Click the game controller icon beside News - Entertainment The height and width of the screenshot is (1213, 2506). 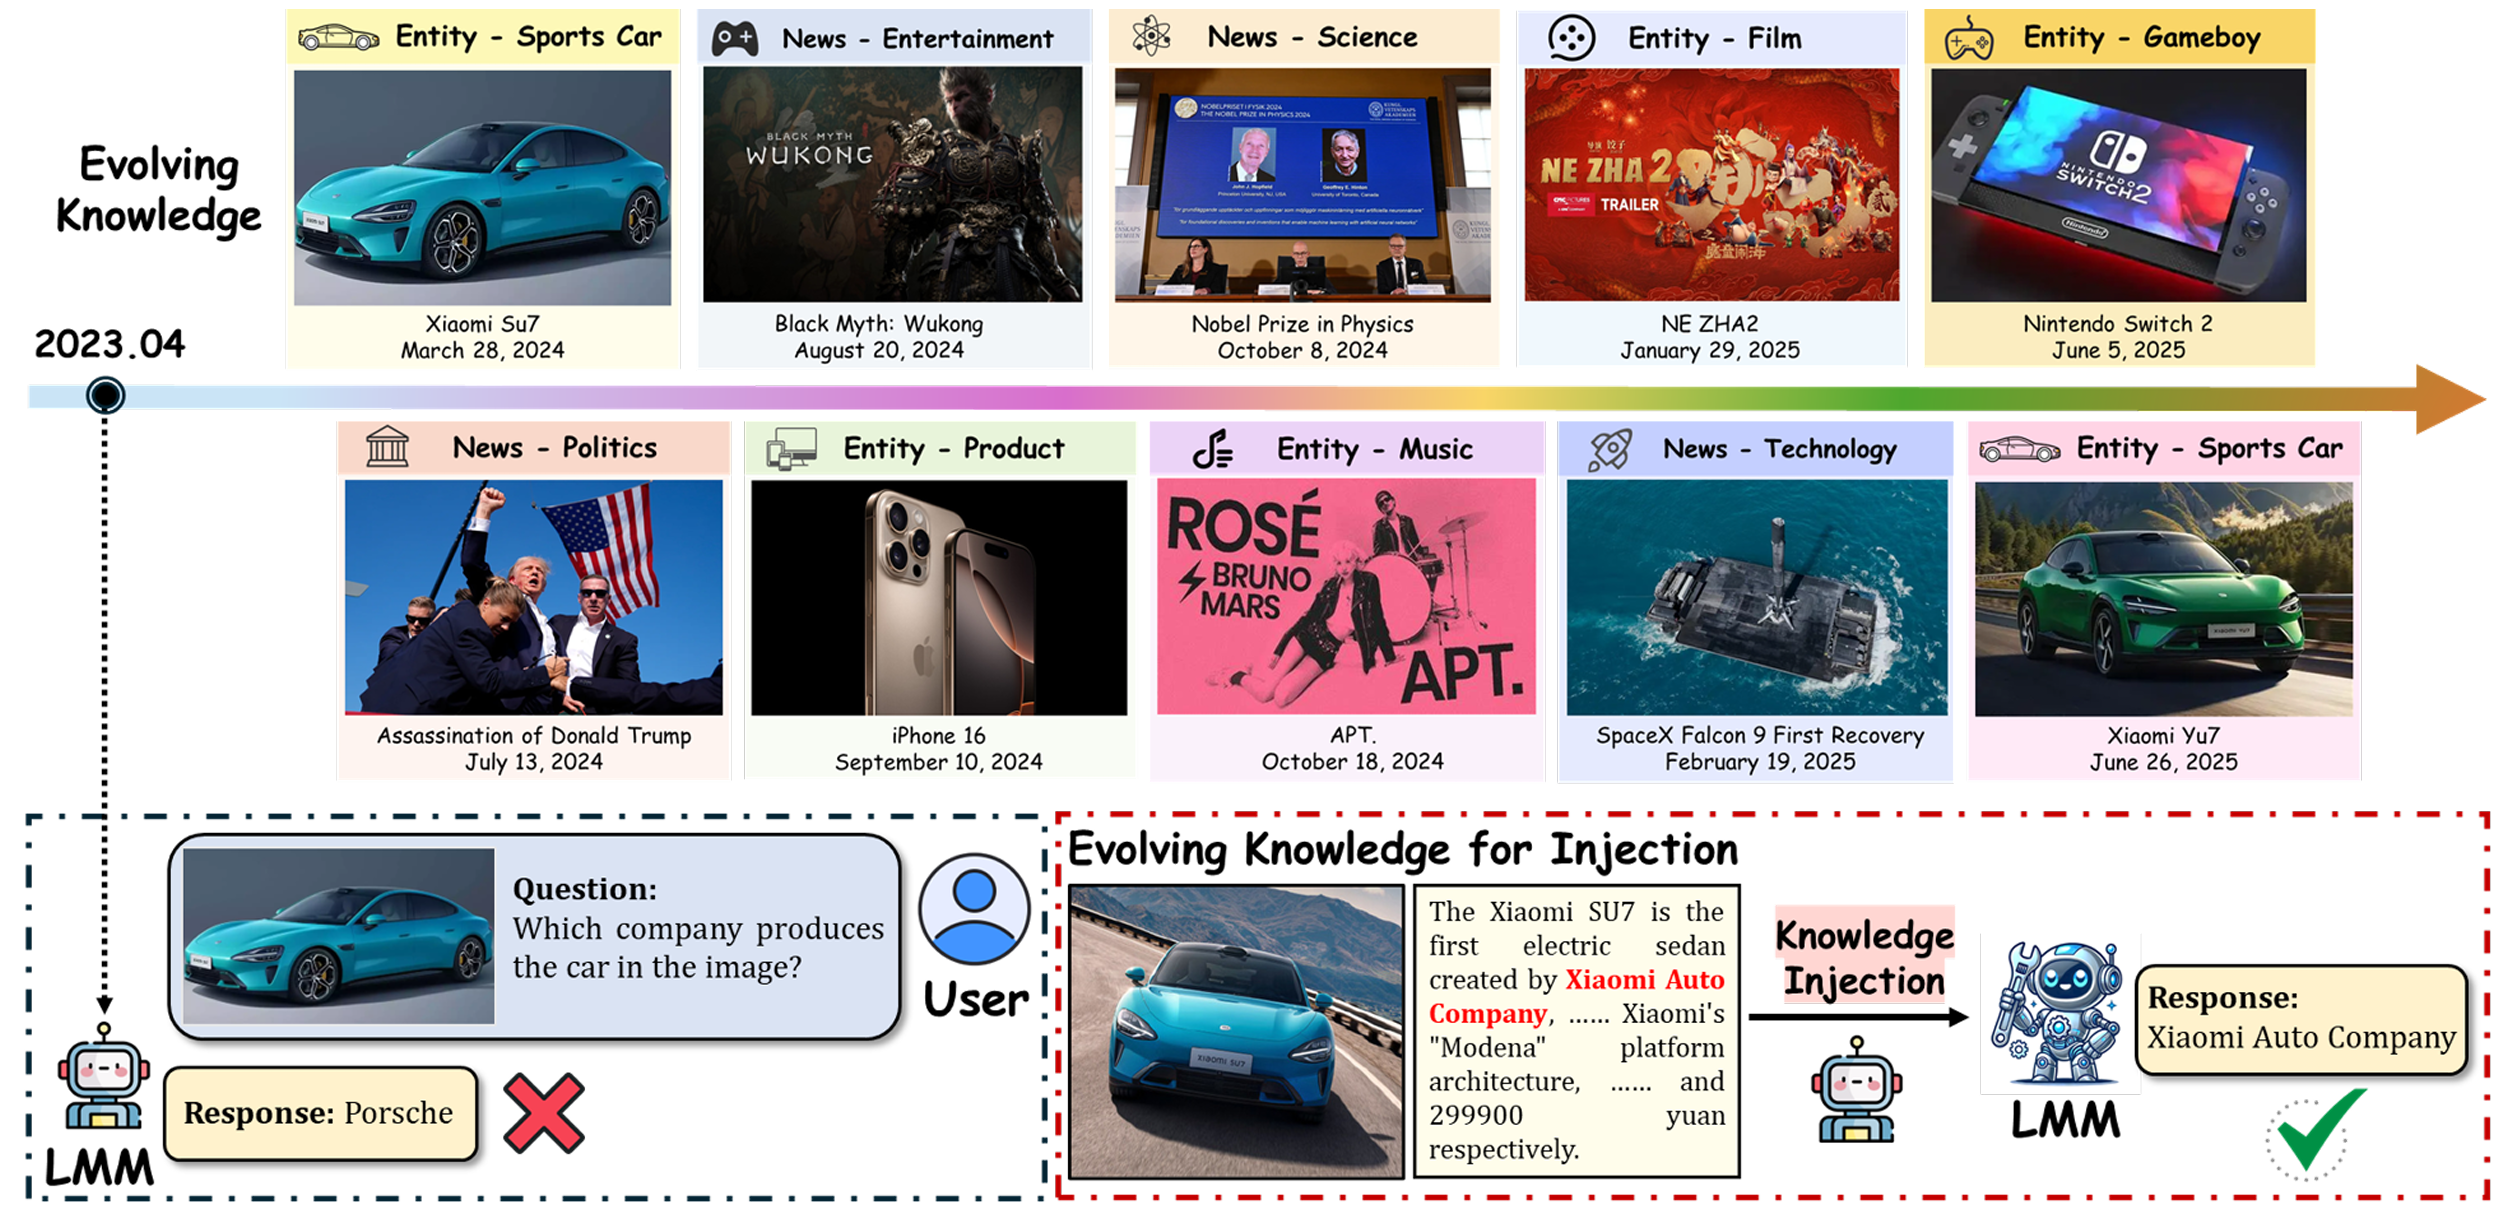734,39
